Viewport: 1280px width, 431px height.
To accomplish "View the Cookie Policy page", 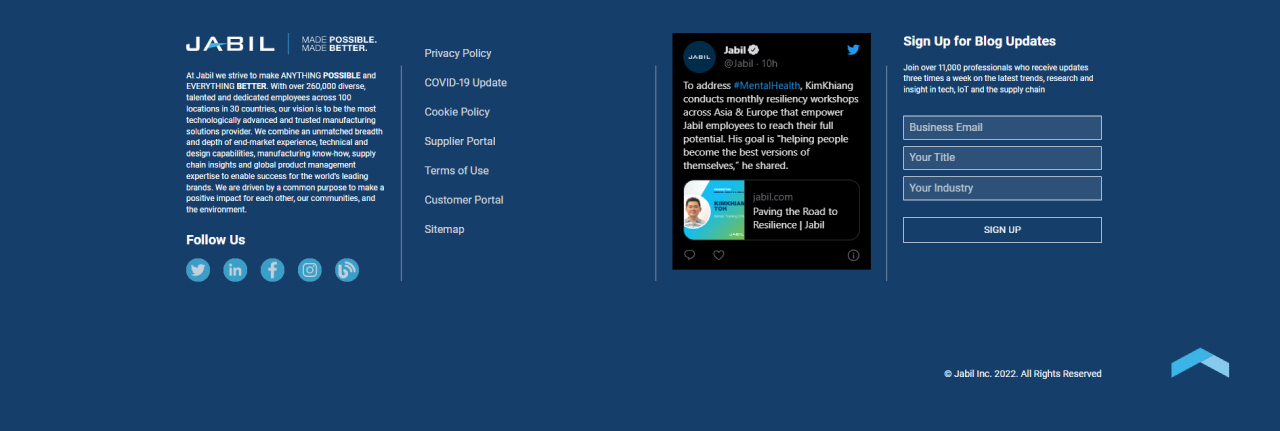I will 457,112.
